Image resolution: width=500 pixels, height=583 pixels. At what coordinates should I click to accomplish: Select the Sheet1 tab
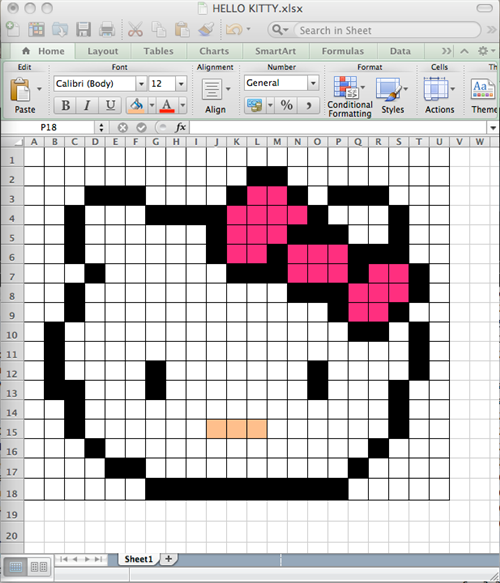139,559
